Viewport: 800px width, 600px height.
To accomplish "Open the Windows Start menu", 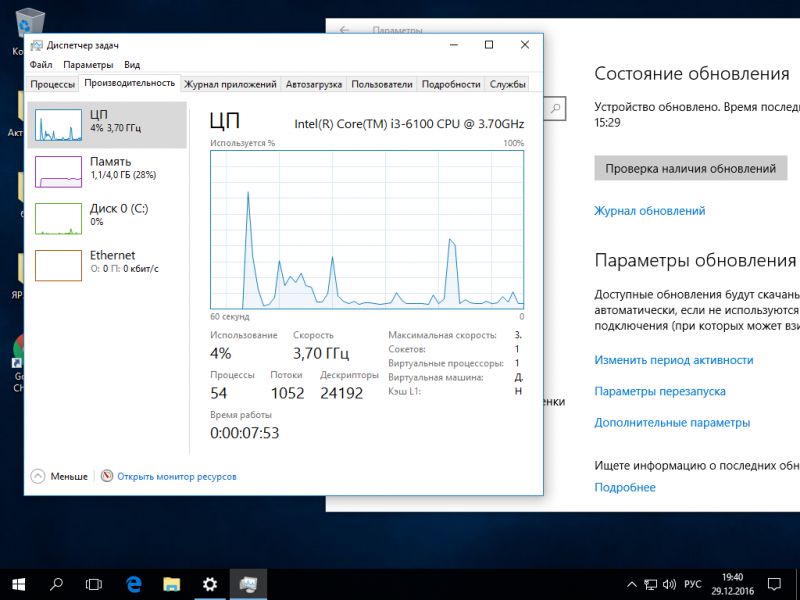I will 18,584.
